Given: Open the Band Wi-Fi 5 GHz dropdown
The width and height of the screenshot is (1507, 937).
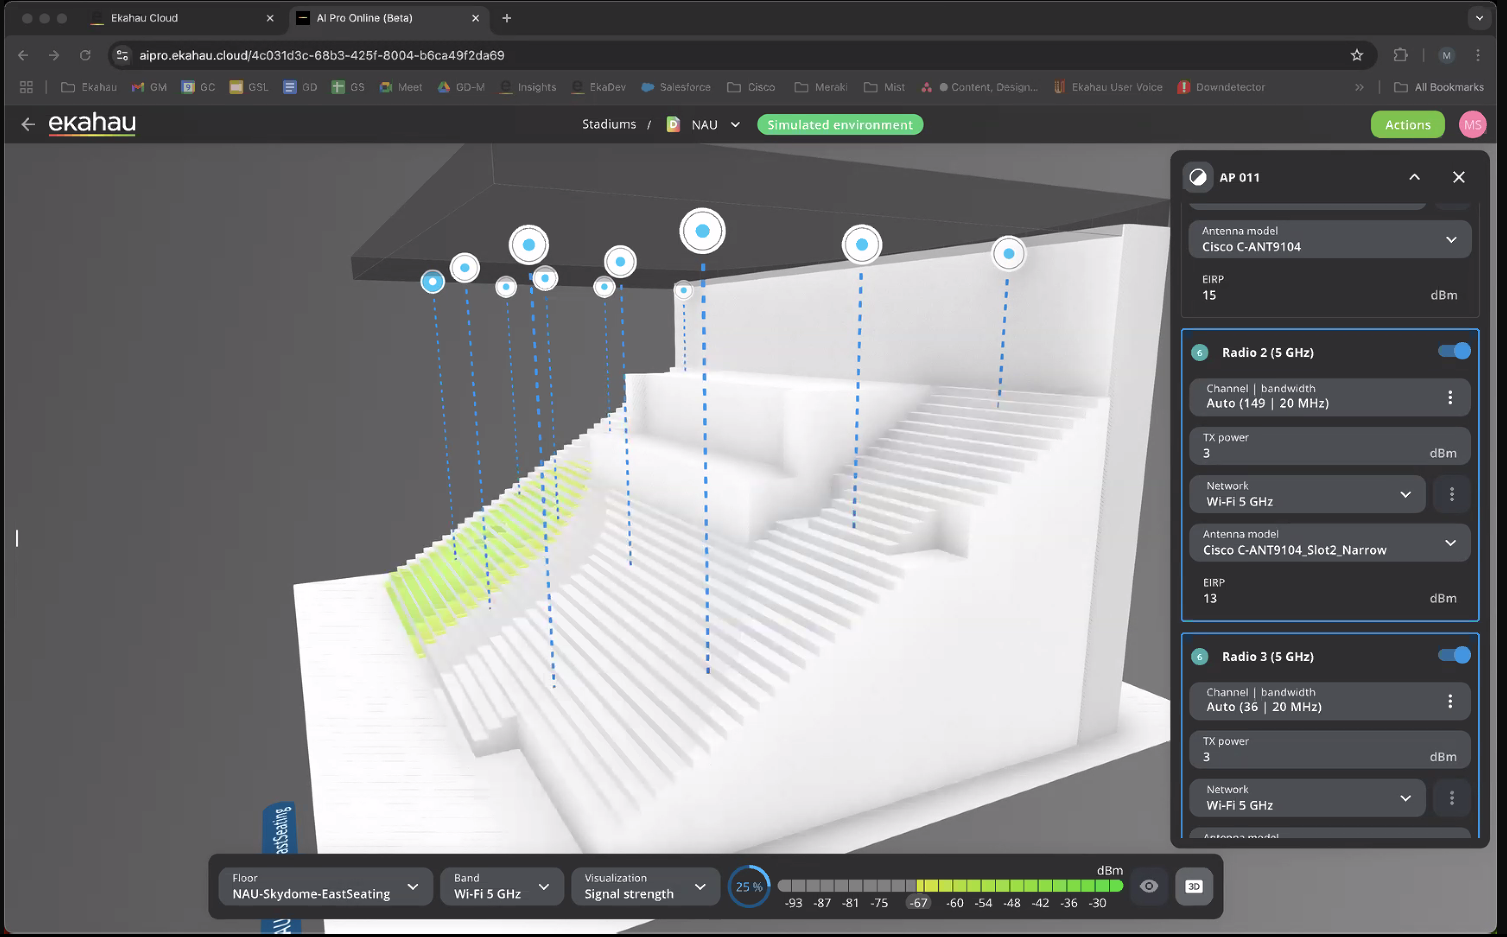Looking at the screenshot, I should (x=501, y=886).
